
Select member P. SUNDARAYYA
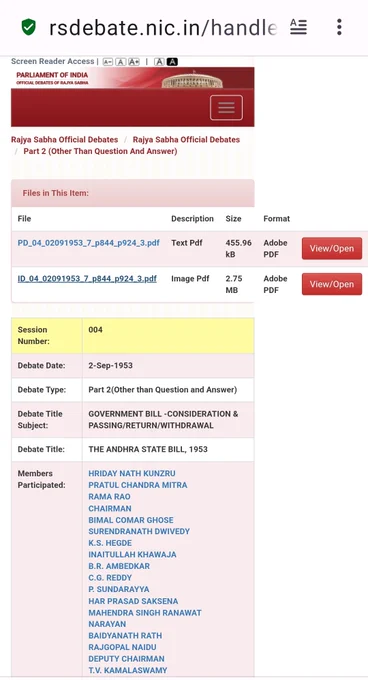(119, 589)
